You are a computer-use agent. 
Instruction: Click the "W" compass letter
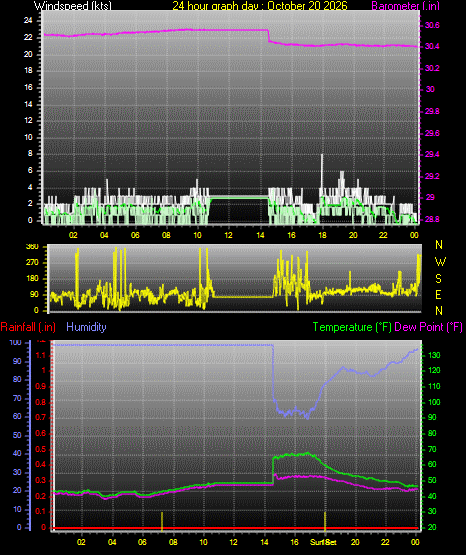pyautogui.click(x=440, y=262)
